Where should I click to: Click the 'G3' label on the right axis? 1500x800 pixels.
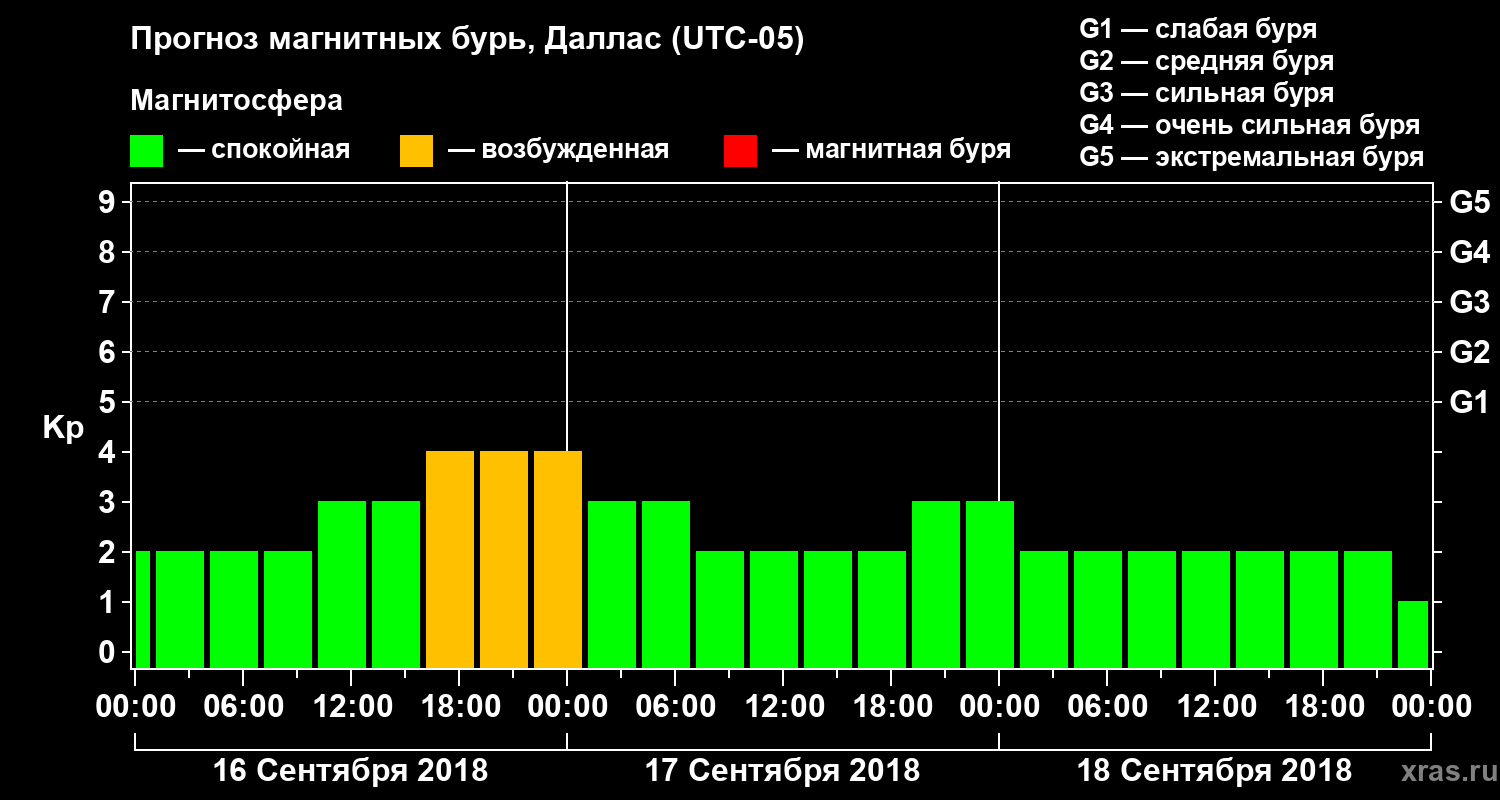coord(1469,302)
